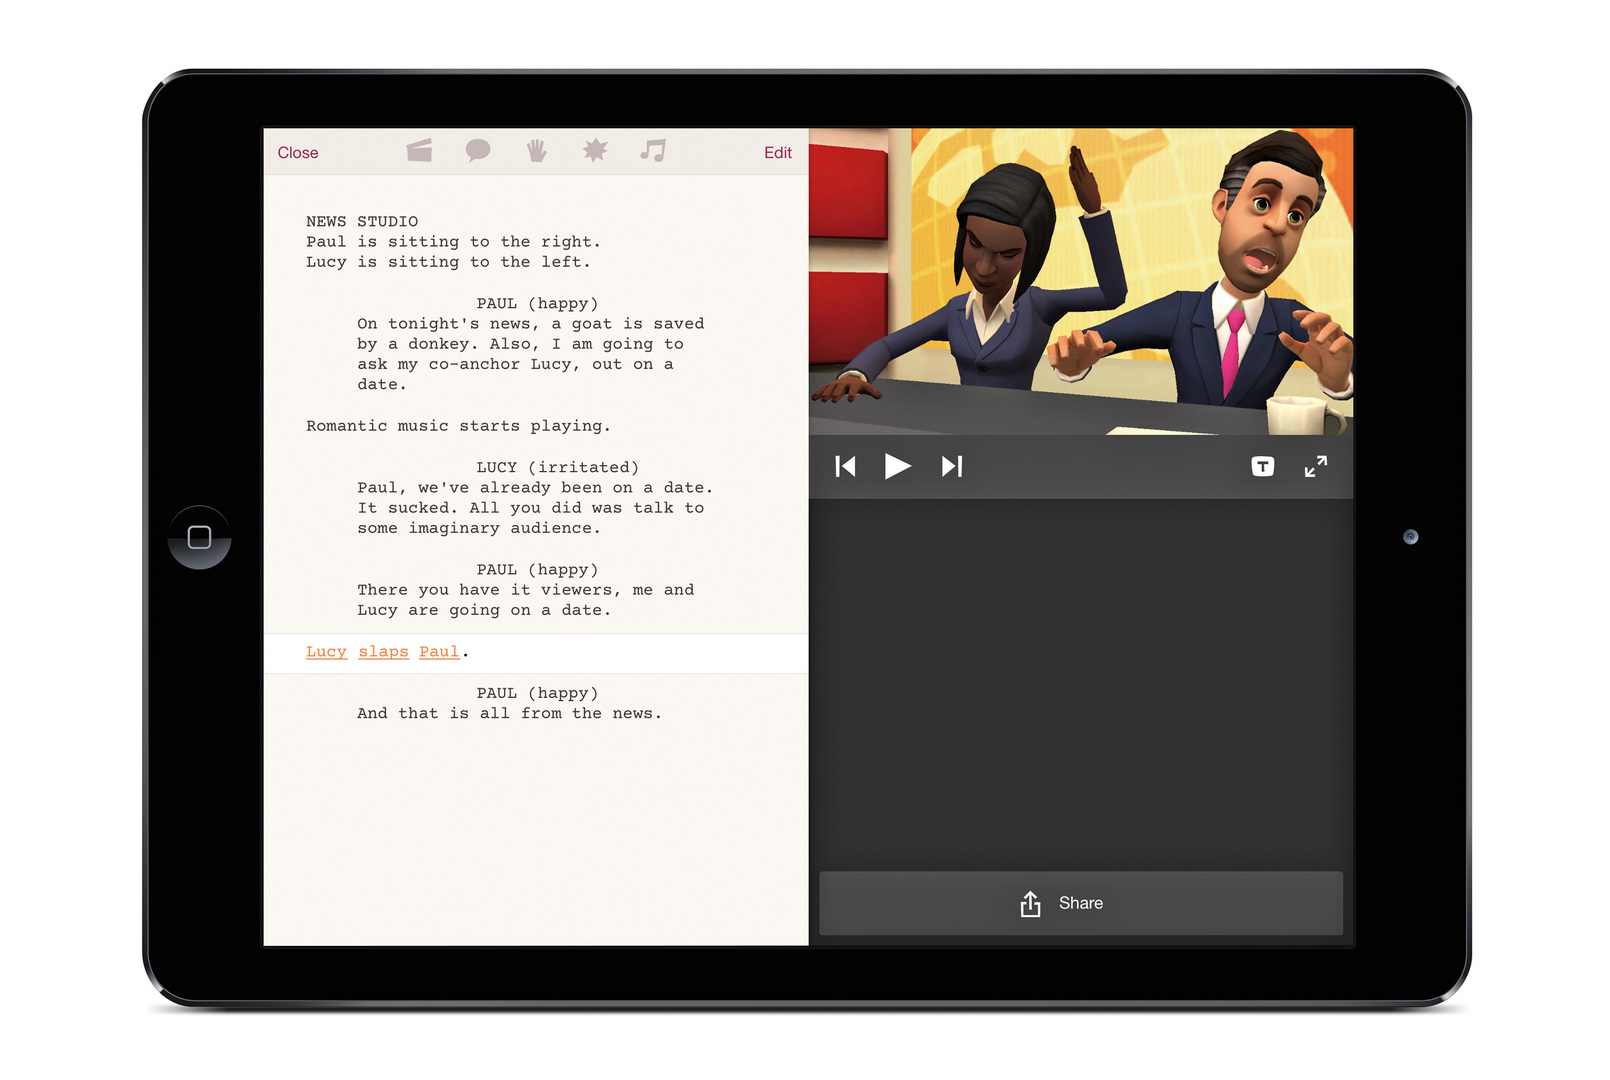Tap Edit in the script toolbar
The height and width of the screenshot is (1080, 1610).
tap(777, 153)
